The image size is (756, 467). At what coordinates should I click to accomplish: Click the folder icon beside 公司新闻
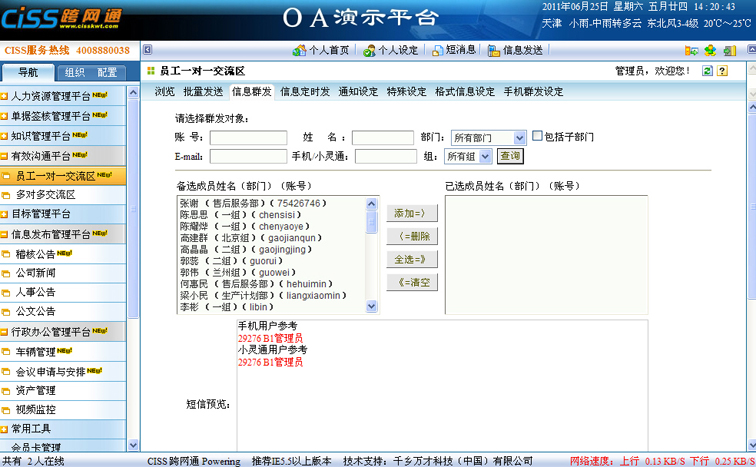click(x=6, y=273)
